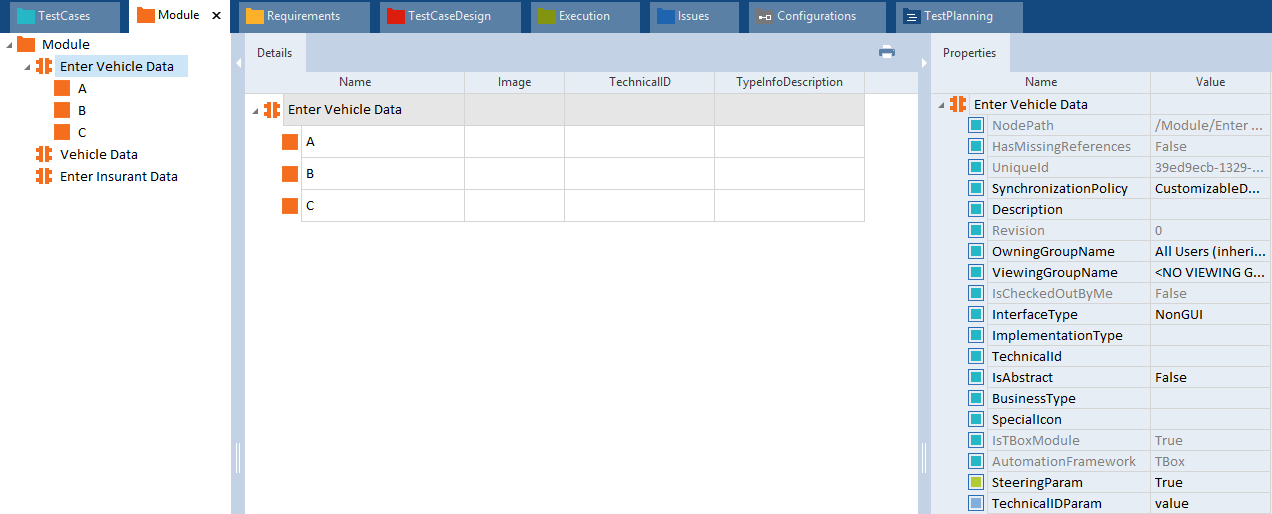Click the green Execution folder icon
This screenshot has width=1272, height=514.
pyautogui.click(x=546, y=16)
